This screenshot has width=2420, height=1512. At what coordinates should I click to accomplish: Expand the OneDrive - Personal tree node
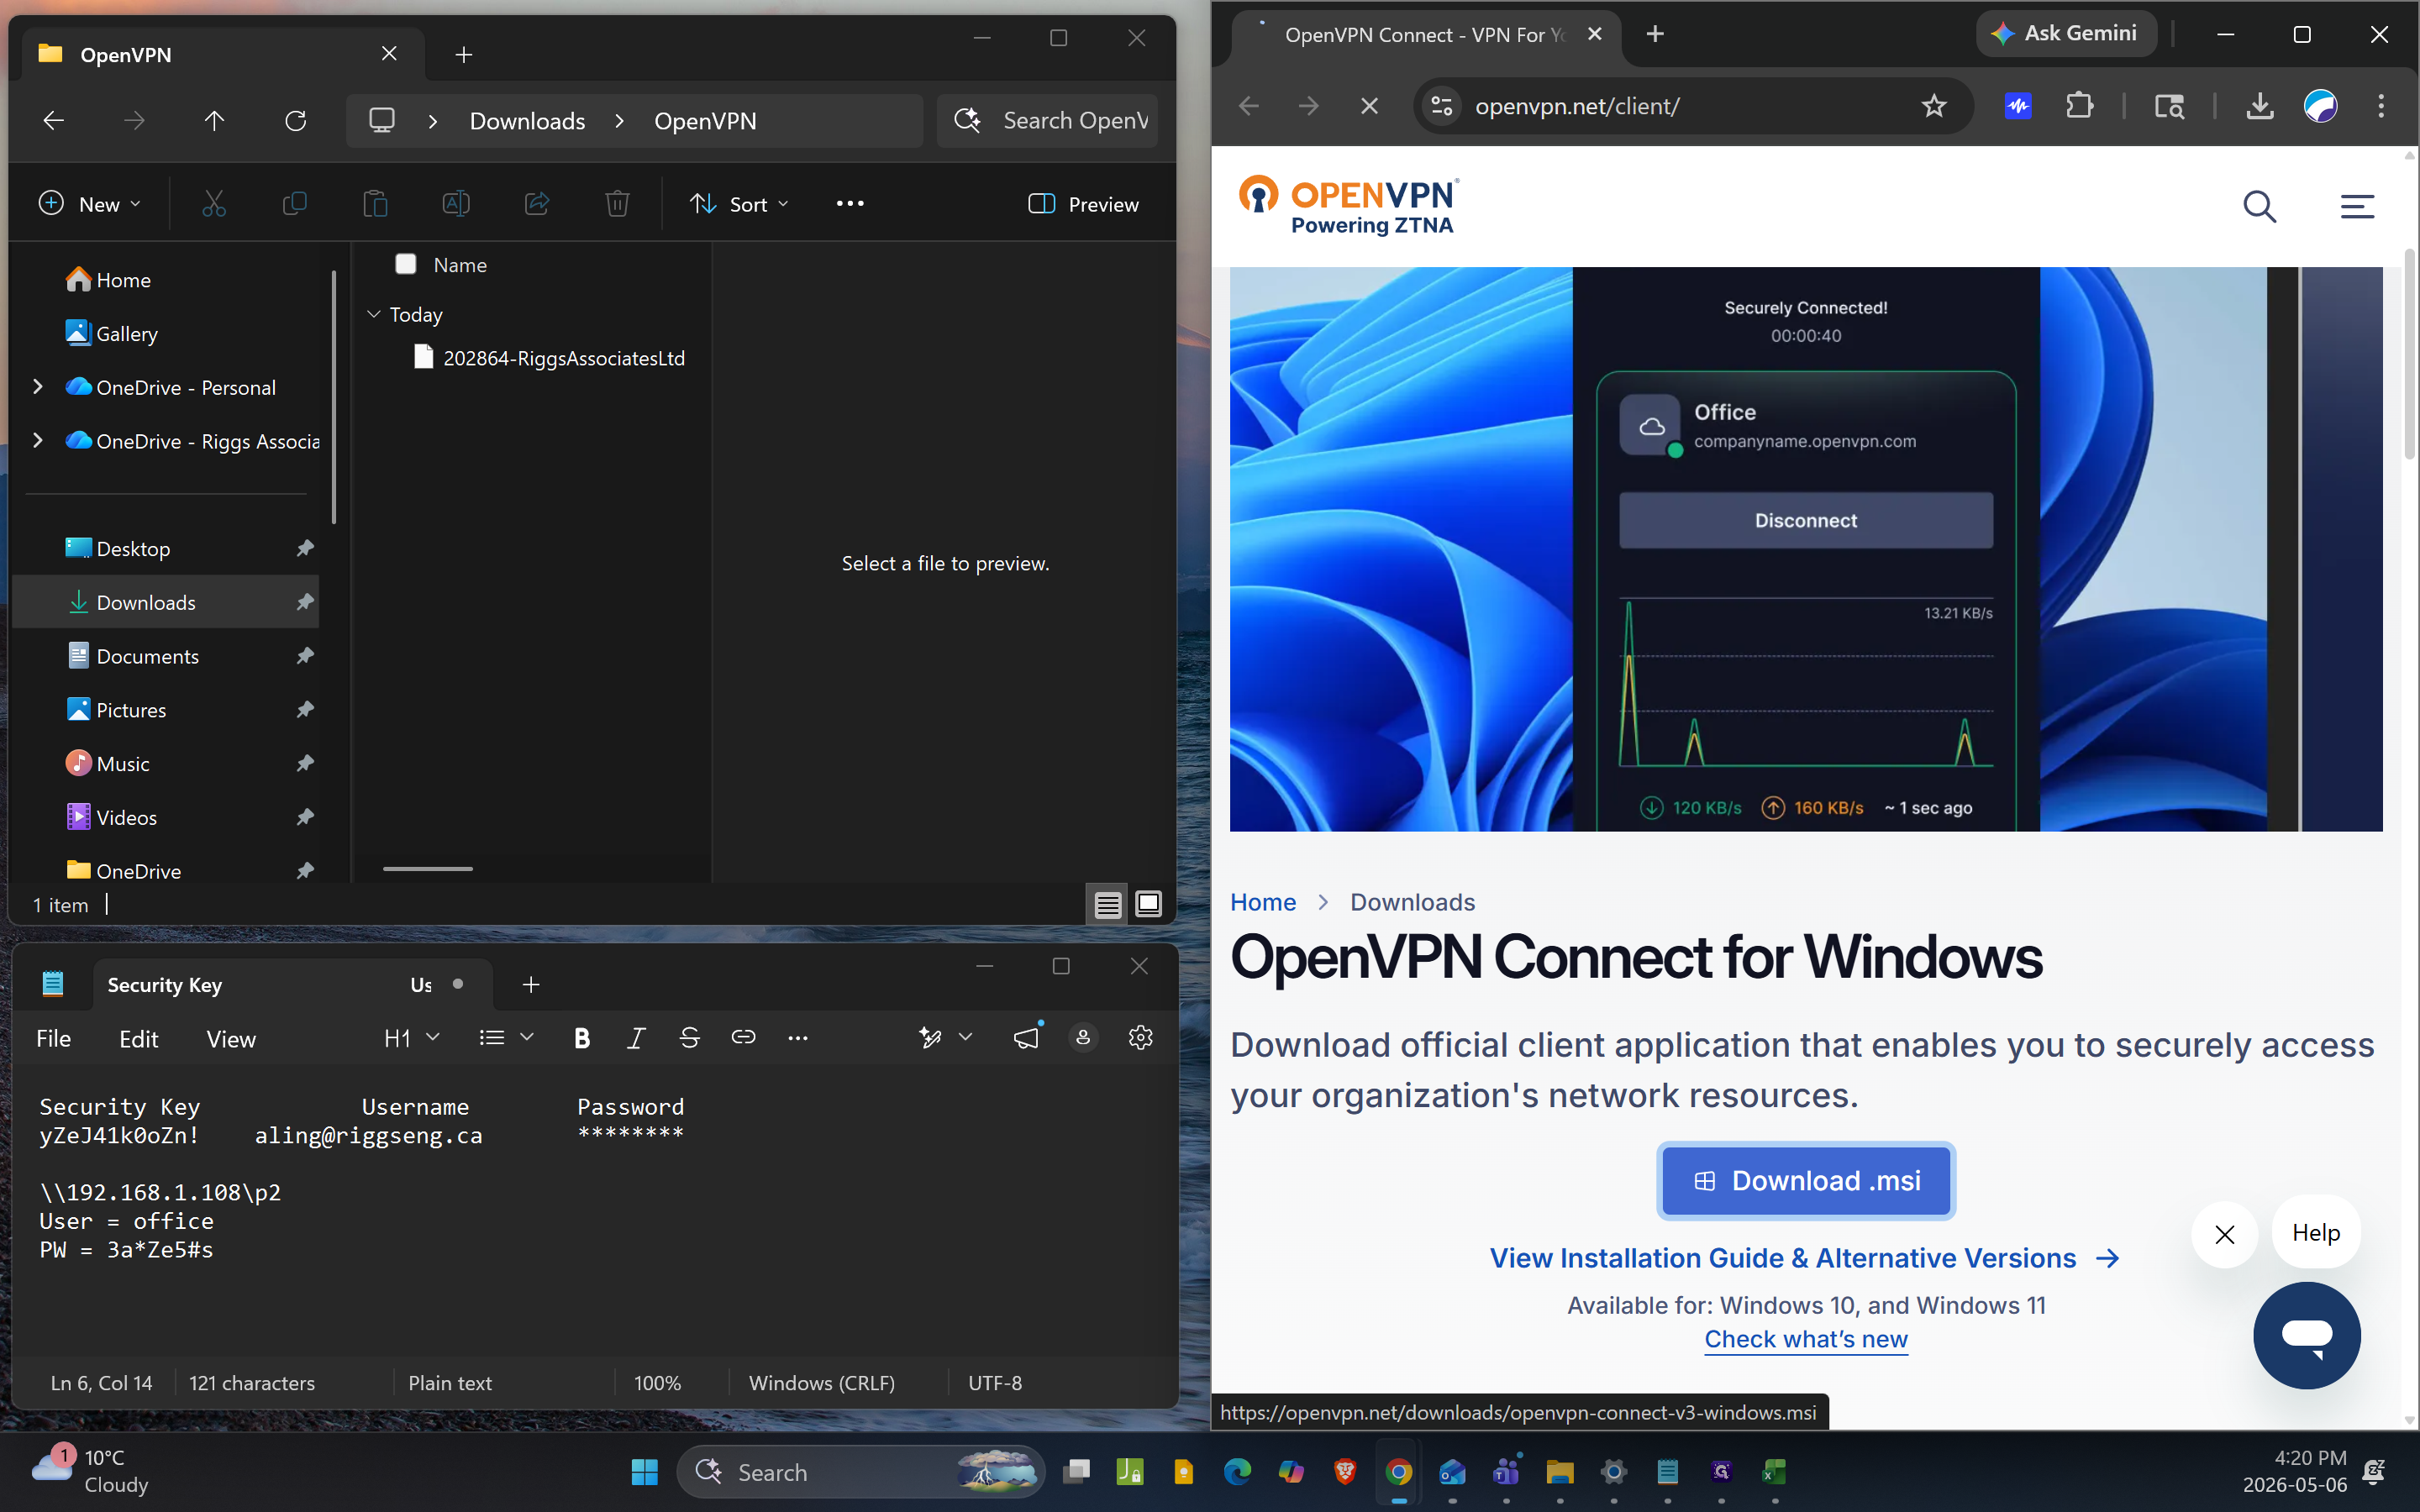[38, 387]
